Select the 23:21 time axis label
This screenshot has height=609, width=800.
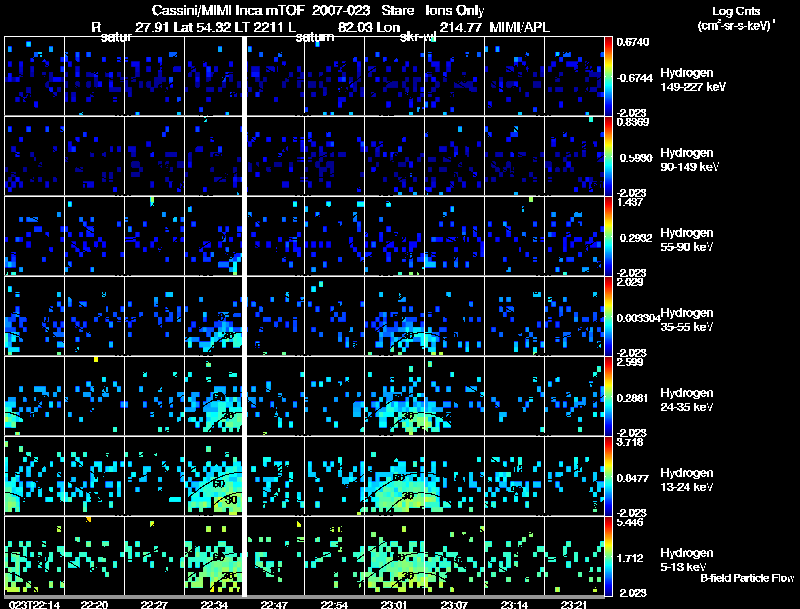point(574,604)
